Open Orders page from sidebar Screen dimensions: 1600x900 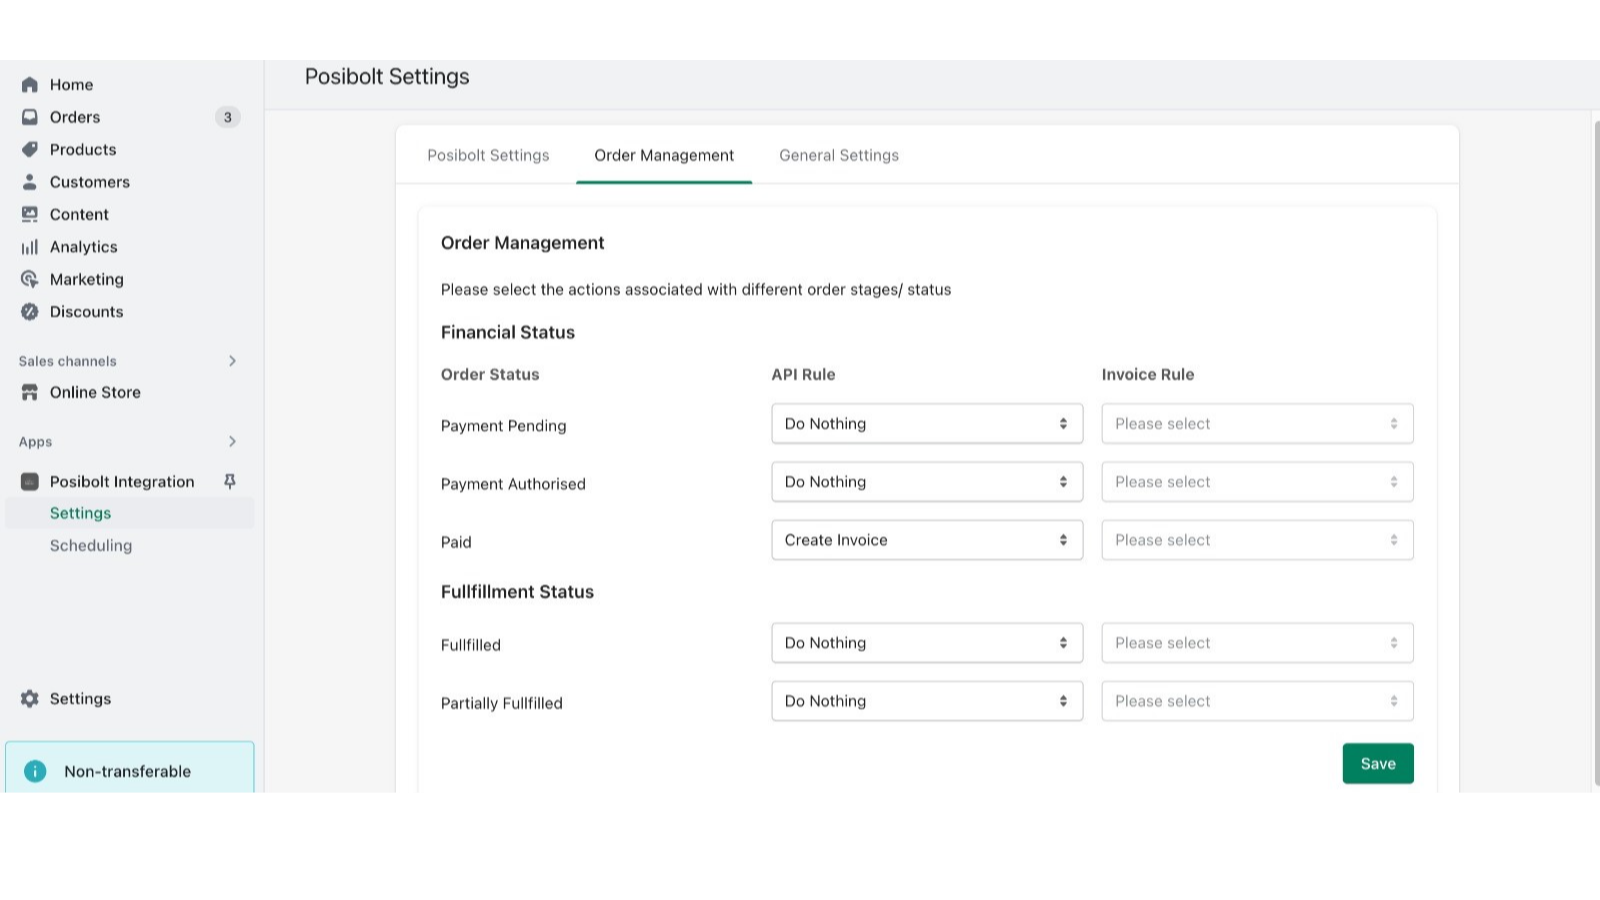click(x=75, y=117)
